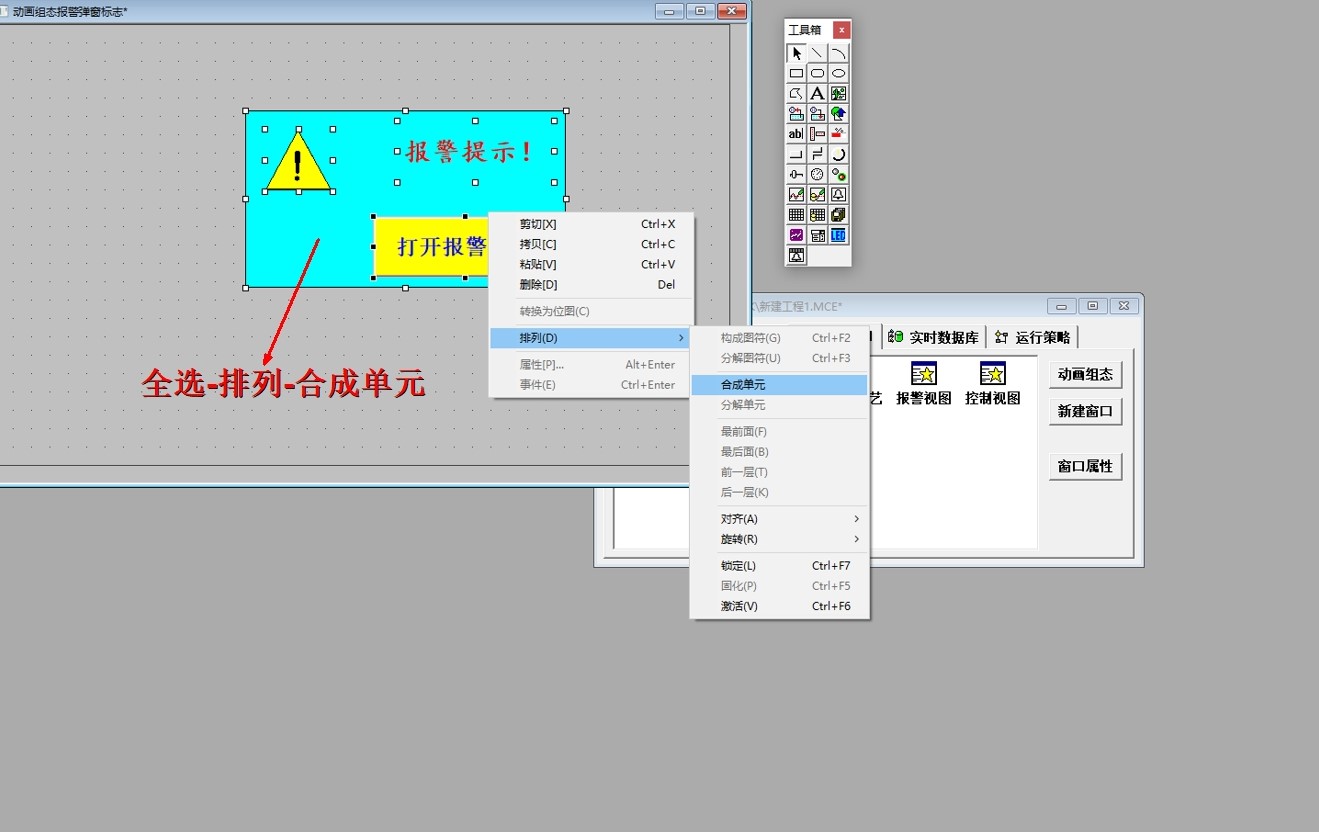Select the Ellipse drawing tool
Screen dimensions: 1319x832
pyautogui.click(x=838, y=73)
